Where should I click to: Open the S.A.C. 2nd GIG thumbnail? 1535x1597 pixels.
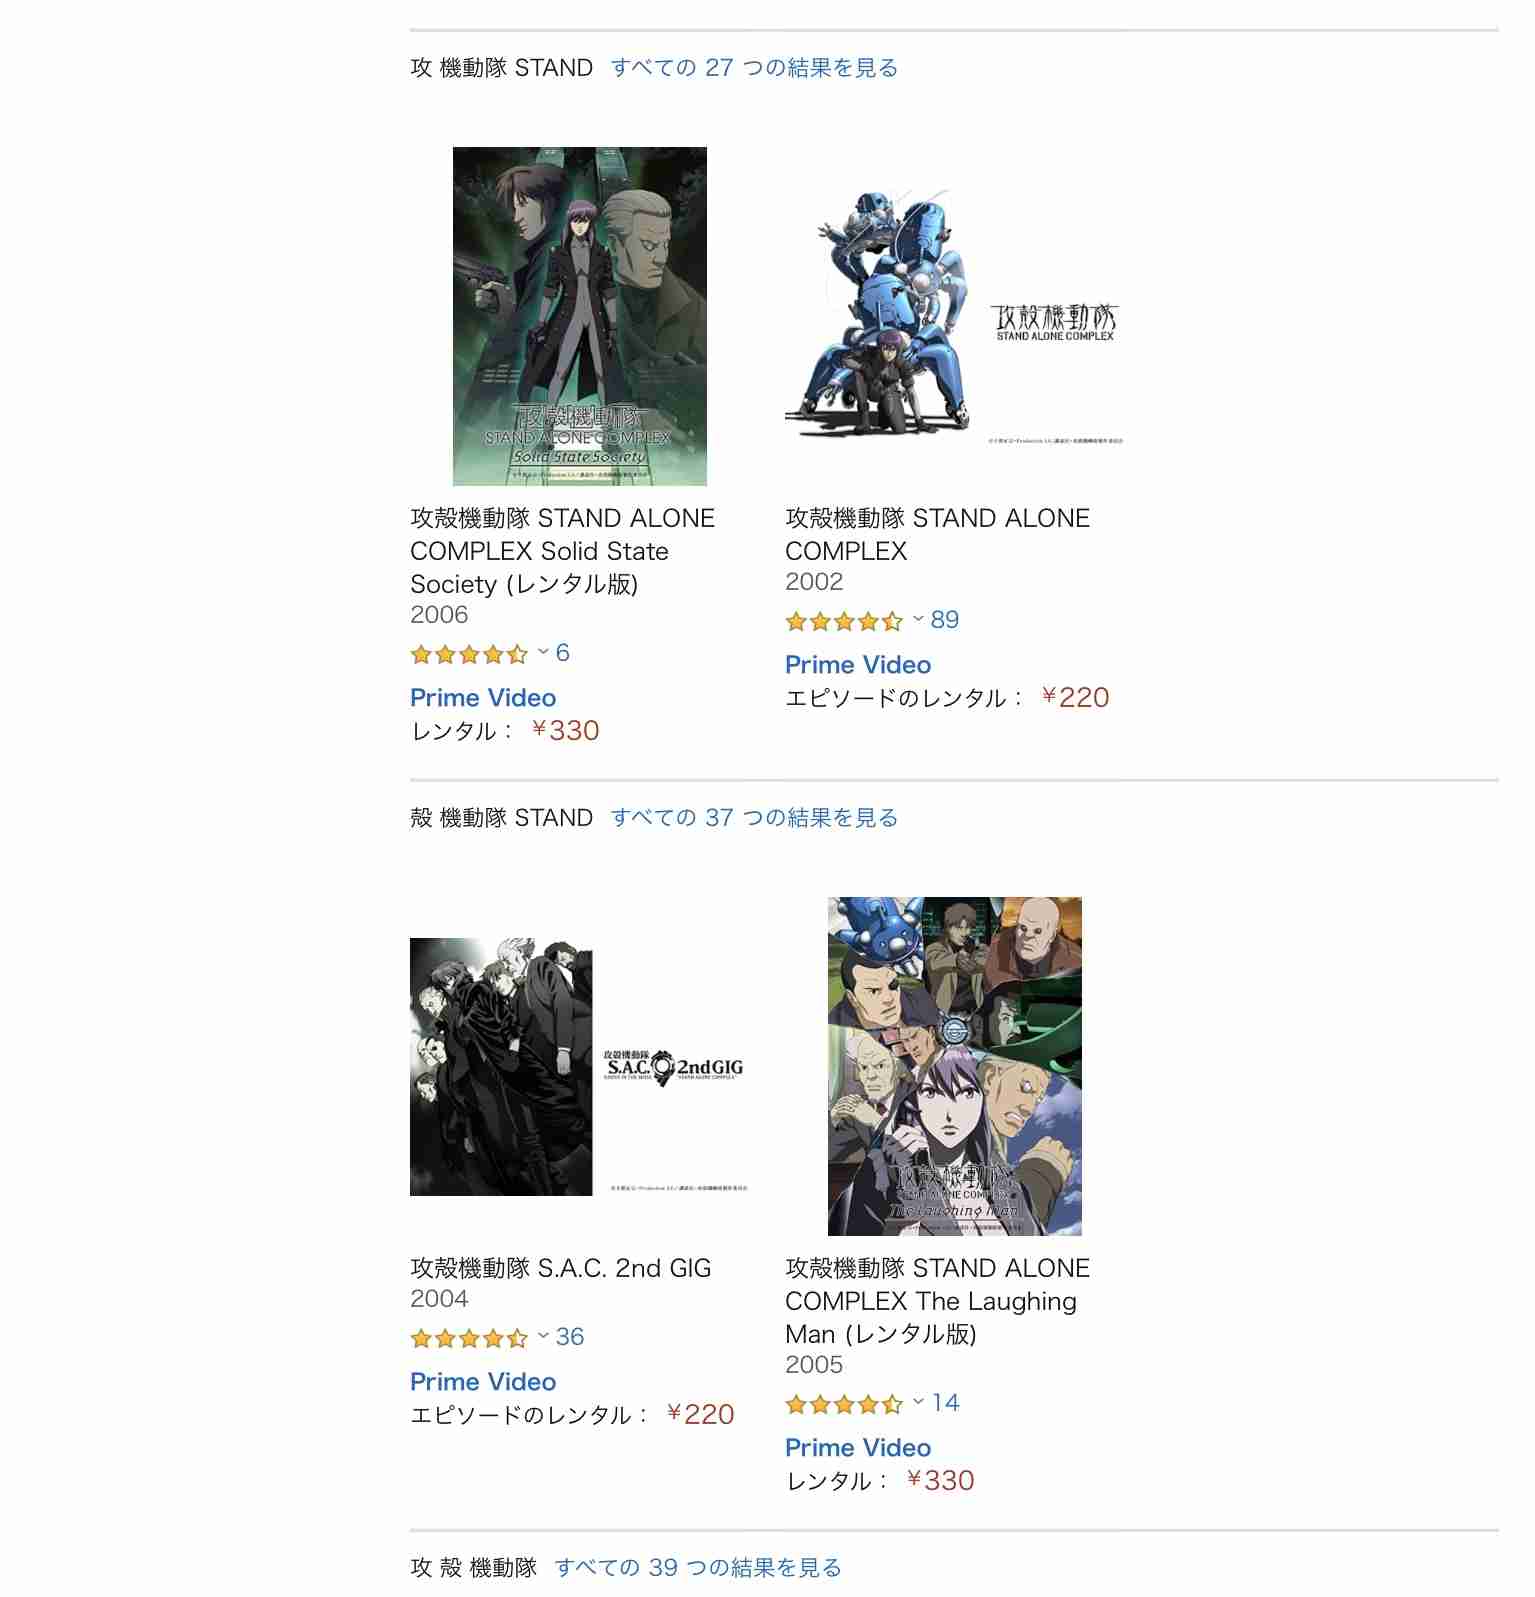tap(579, 1066)
